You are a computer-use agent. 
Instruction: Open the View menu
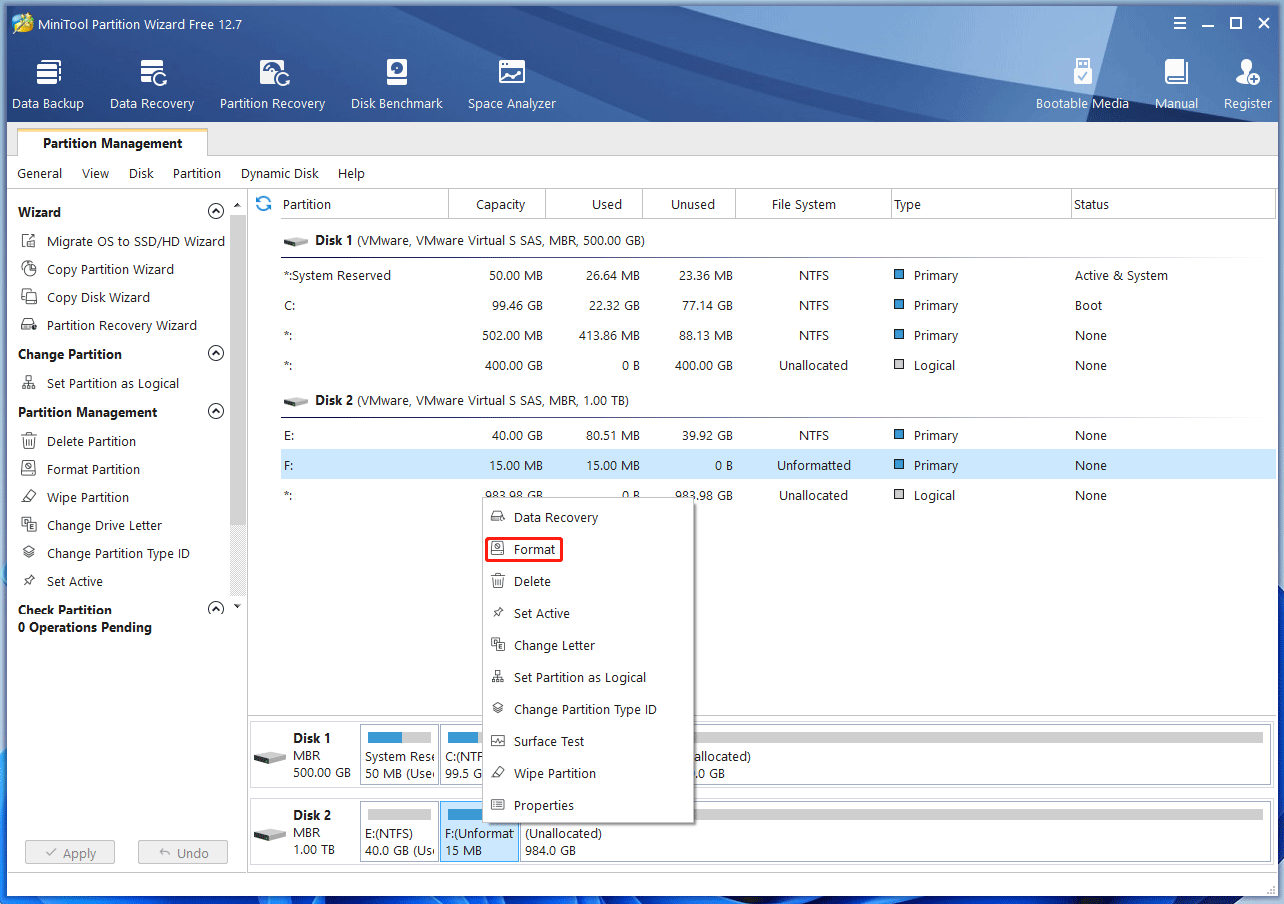(x=96, y=173)
